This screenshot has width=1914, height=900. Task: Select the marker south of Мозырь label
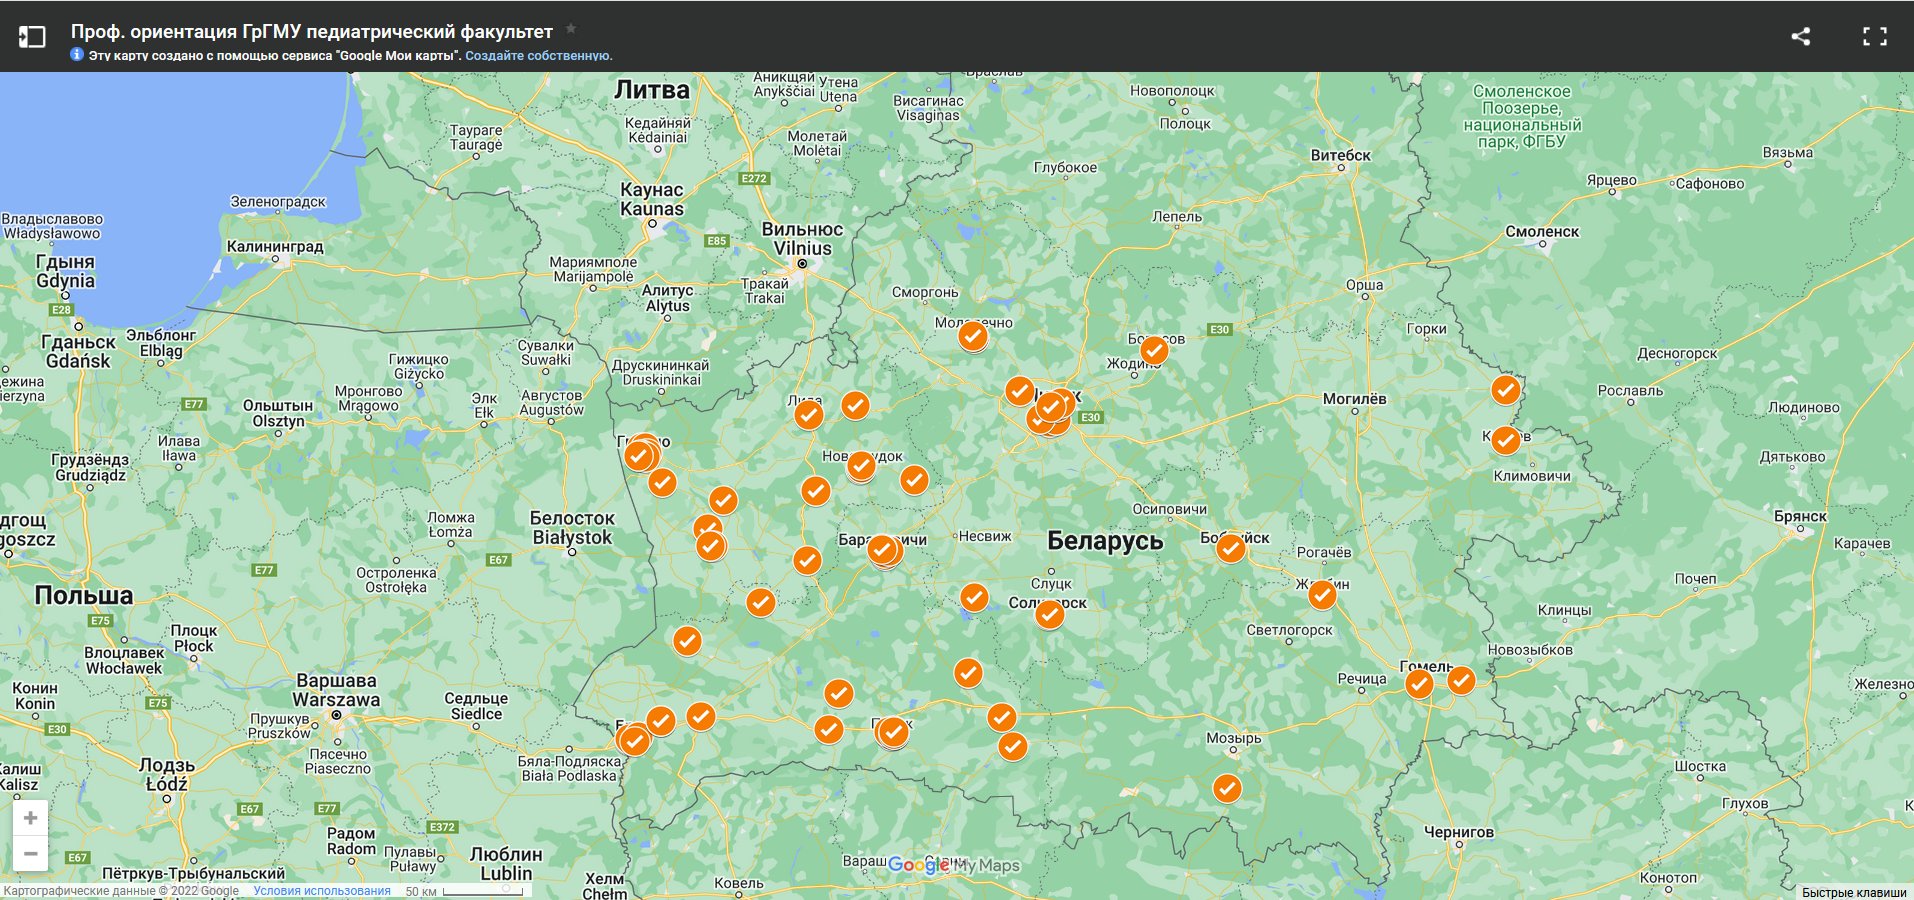tap(1227, 788)
